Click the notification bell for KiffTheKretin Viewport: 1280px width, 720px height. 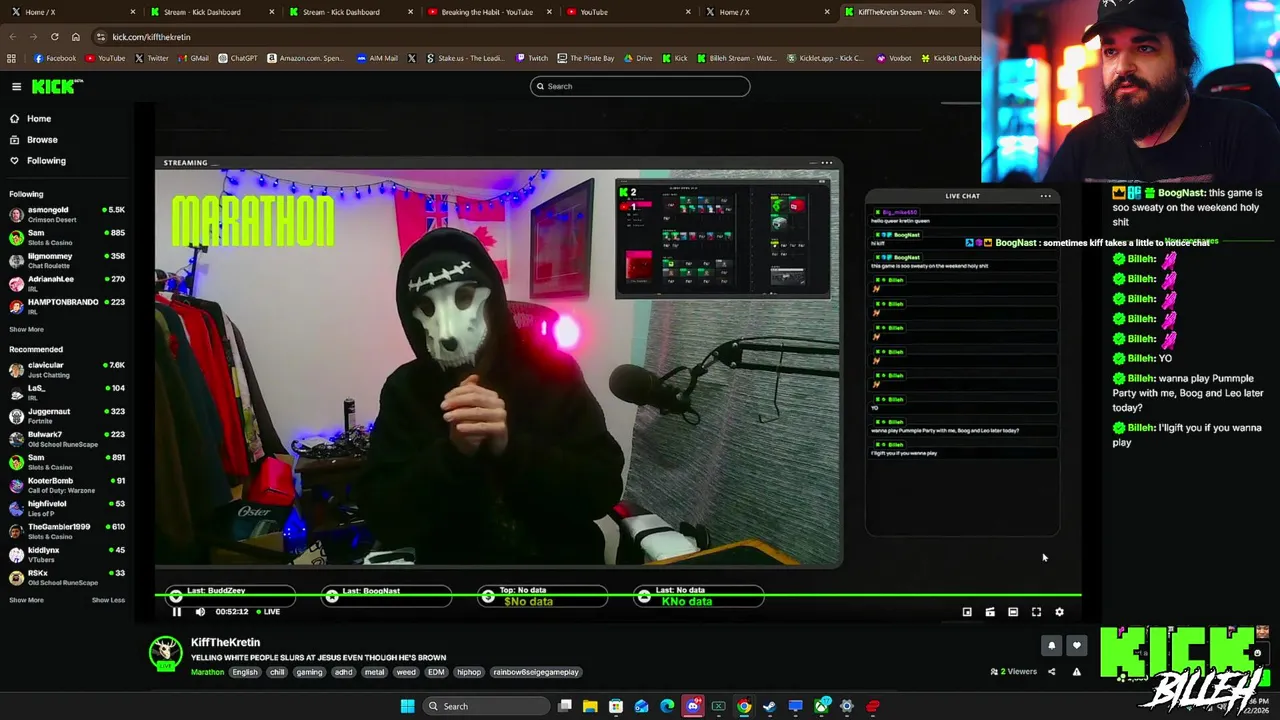tap(1051, 646)
